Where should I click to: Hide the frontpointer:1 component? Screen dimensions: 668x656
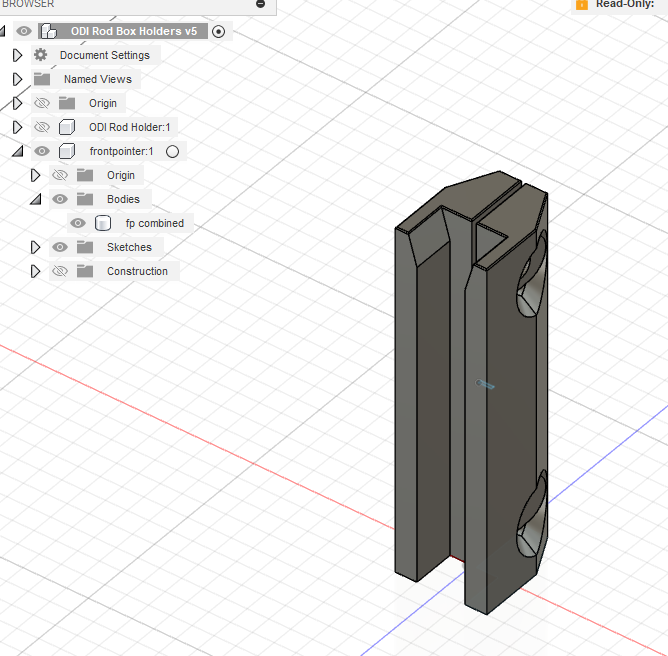coord(42,151)
